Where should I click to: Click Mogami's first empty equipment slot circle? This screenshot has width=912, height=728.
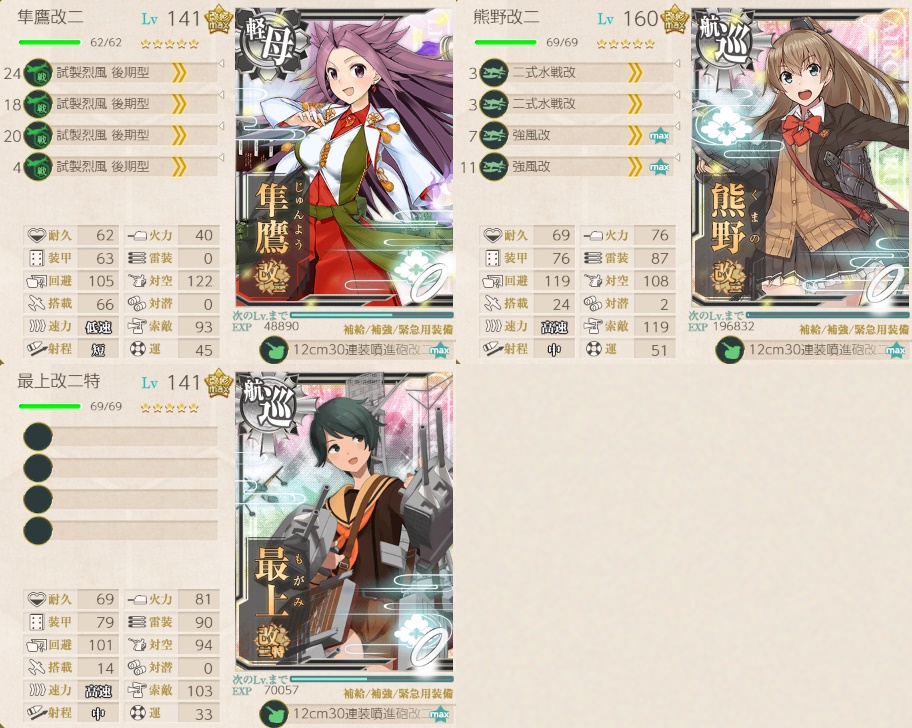pyautogui.click(x=38, y=437)
